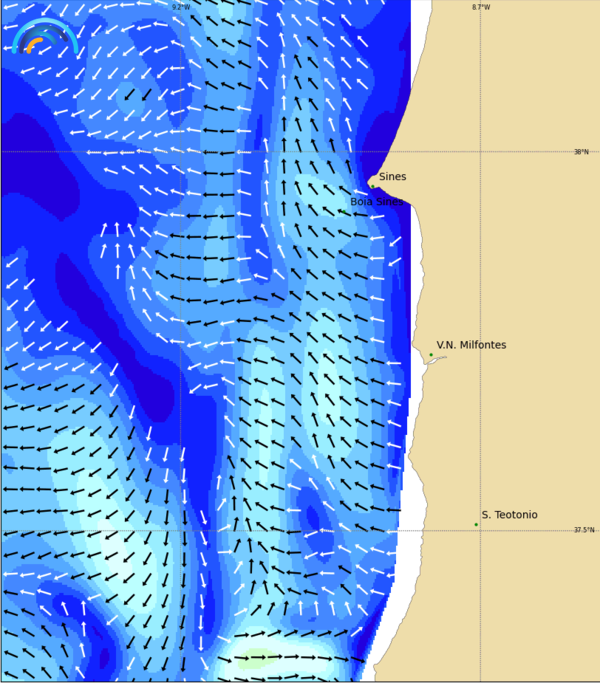Sample the dark blue eddy west of S. Teotonio
Viewport: 600px width, 683px height.
click(x=313, y=518)
